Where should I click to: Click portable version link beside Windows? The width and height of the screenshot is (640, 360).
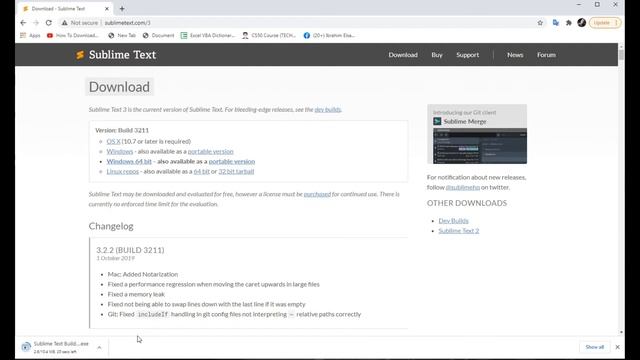(211, 151)
